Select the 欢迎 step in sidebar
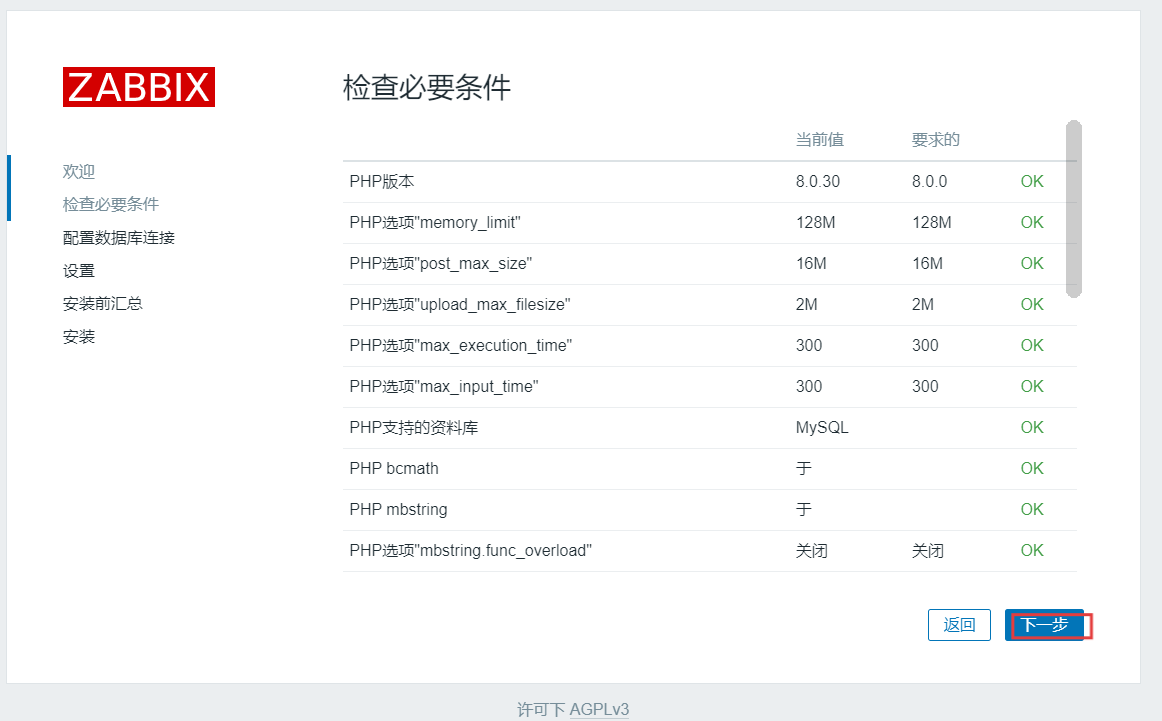 click(x=79, y=171)
